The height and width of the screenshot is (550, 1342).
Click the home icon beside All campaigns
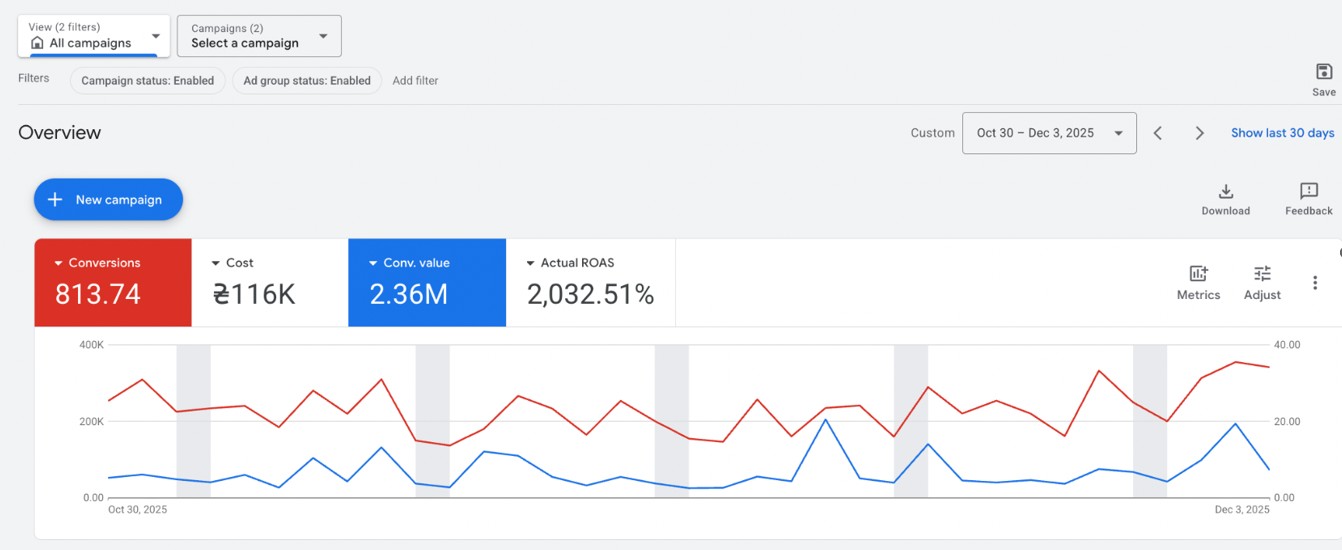click(38, 43)
